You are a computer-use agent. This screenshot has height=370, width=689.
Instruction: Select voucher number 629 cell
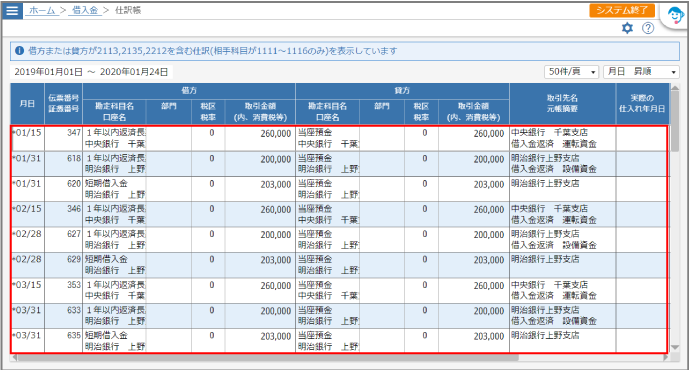click(x=63, y=265)
